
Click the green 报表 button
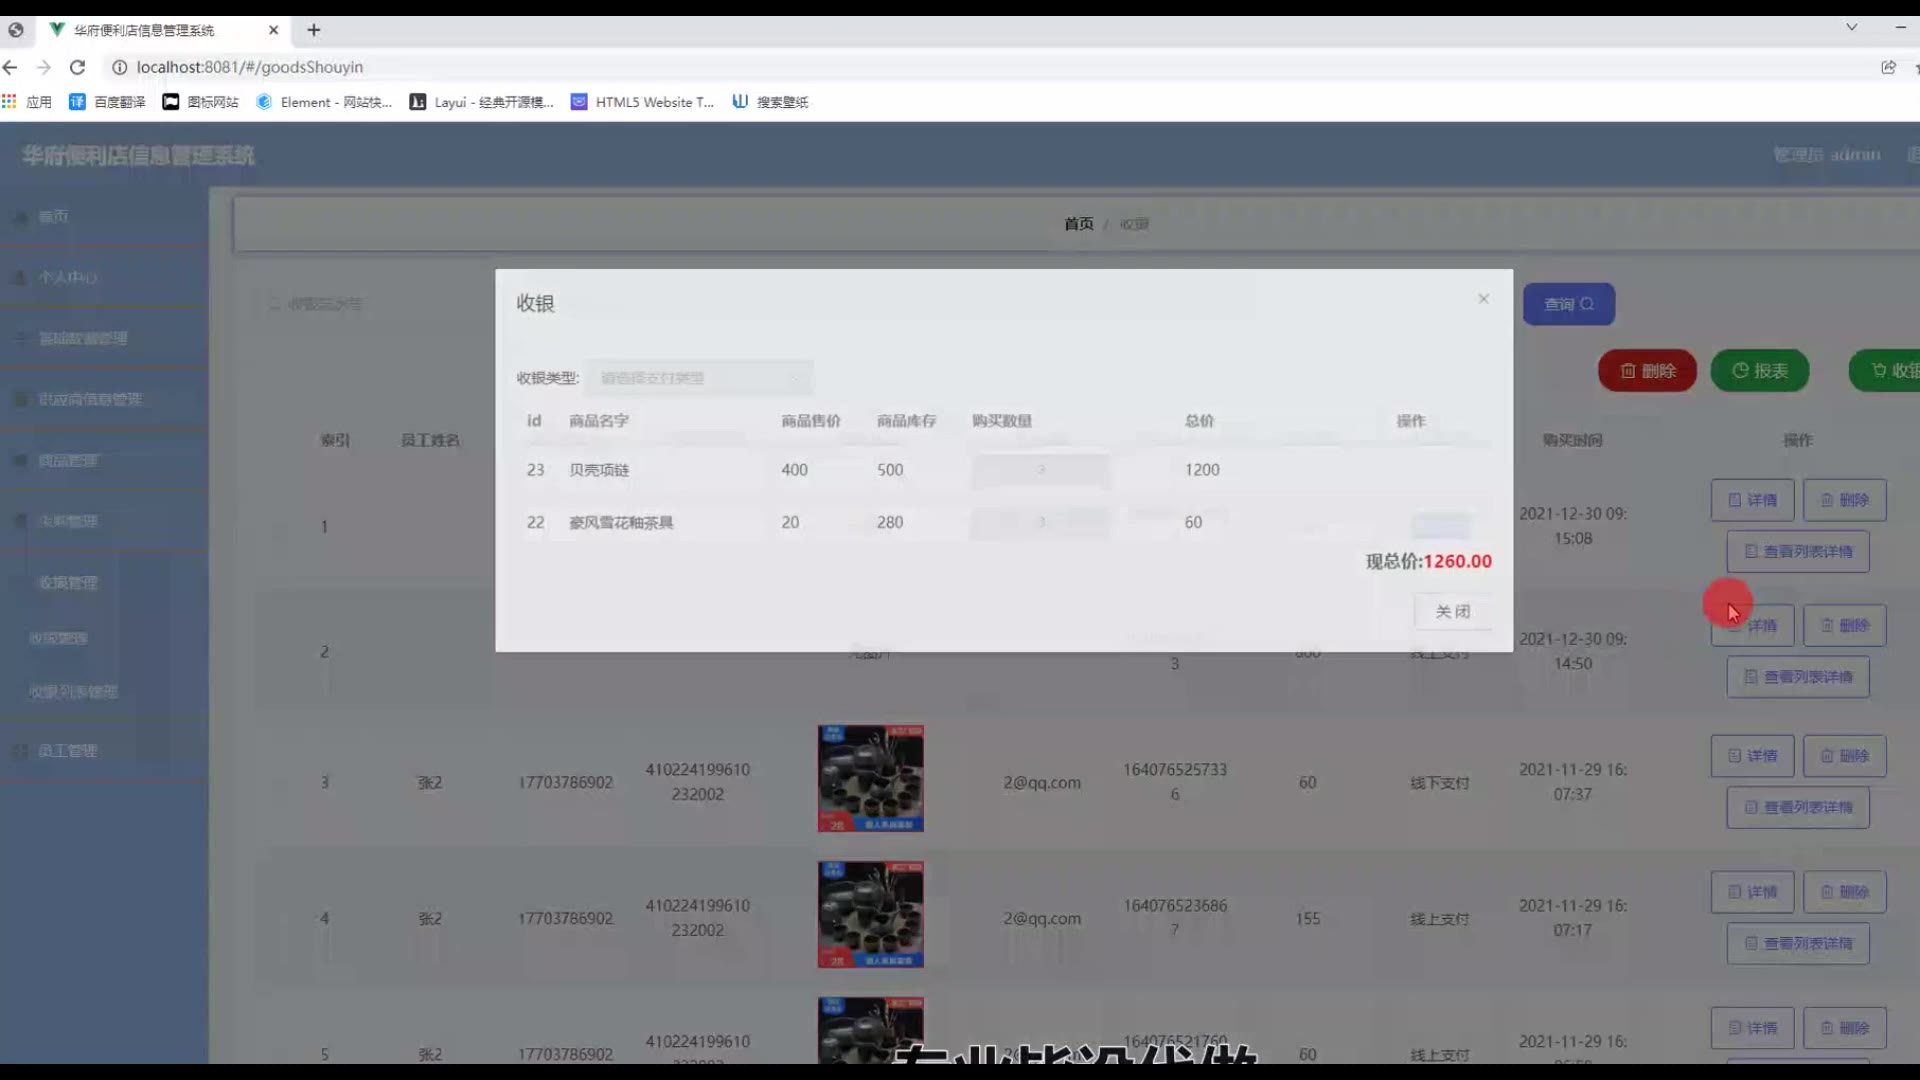1759,371
